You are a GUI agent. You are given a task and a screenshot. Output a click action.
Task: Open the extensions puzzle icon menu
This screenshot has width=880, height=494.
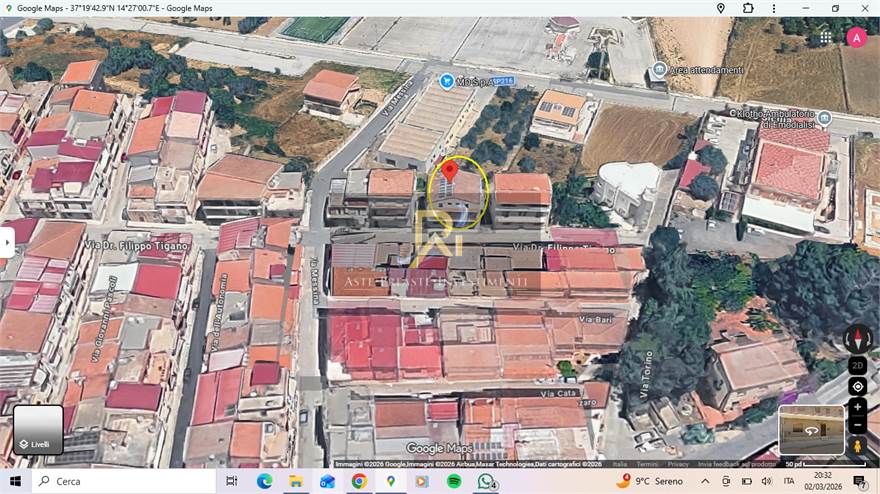[x=748, y=8]
